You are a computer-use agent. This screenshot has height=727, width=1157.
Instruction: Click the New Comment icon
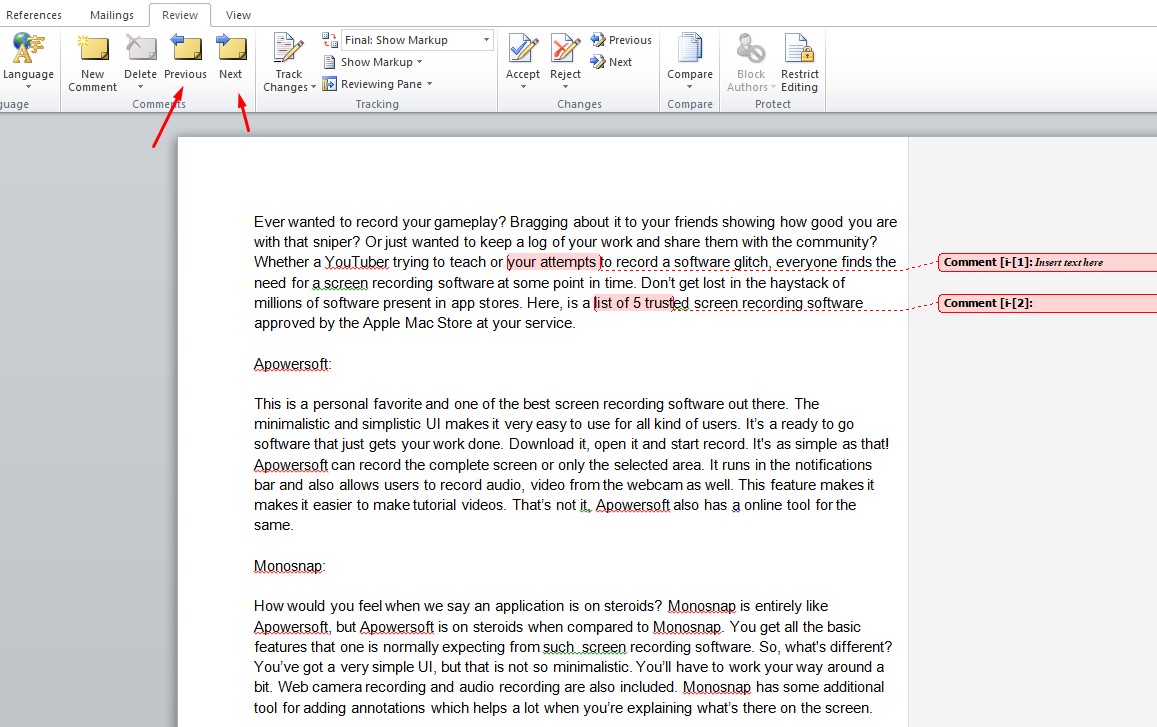[93, 49]
